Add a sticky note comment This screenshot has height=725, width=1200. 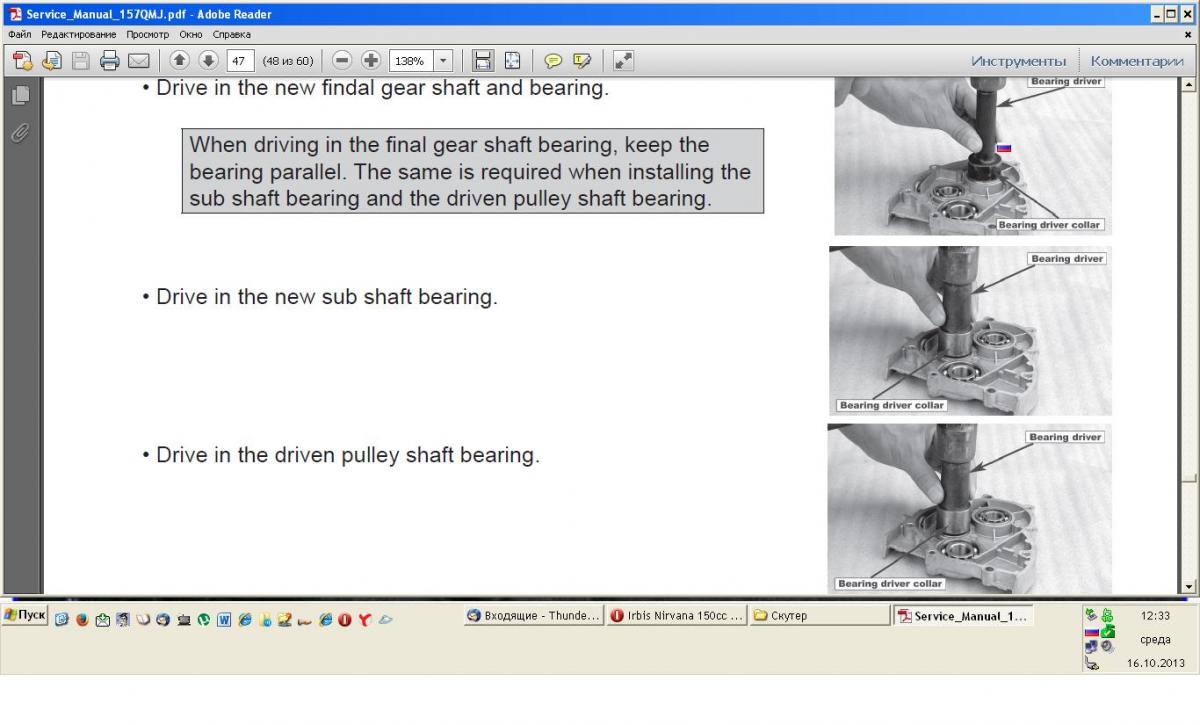[x=553, y=60]
